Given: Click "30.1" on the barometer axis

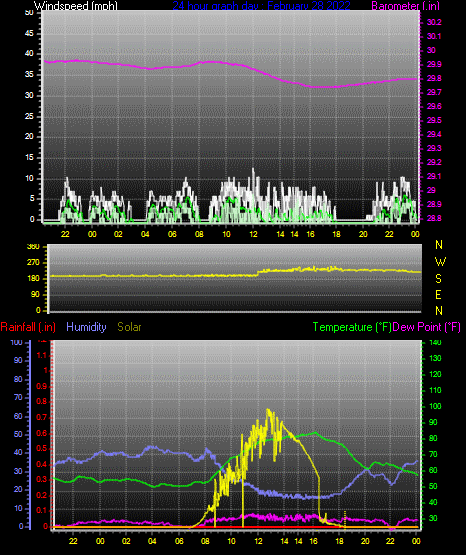Looking at the screenshot, I should (434, 36).
